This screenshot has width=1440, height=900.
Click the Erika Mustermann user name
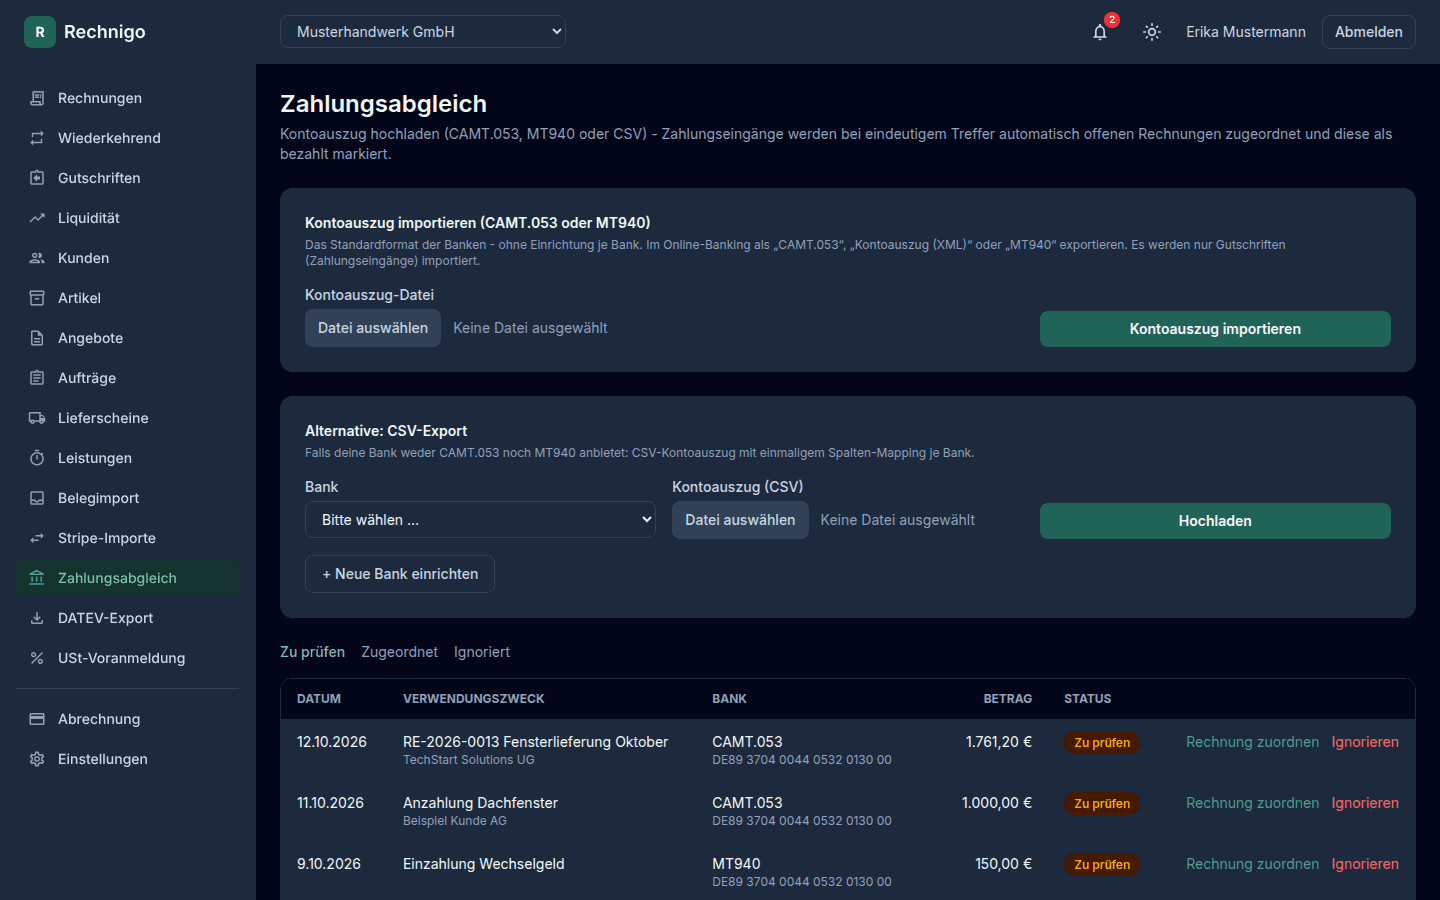[x=1246, y=32]
